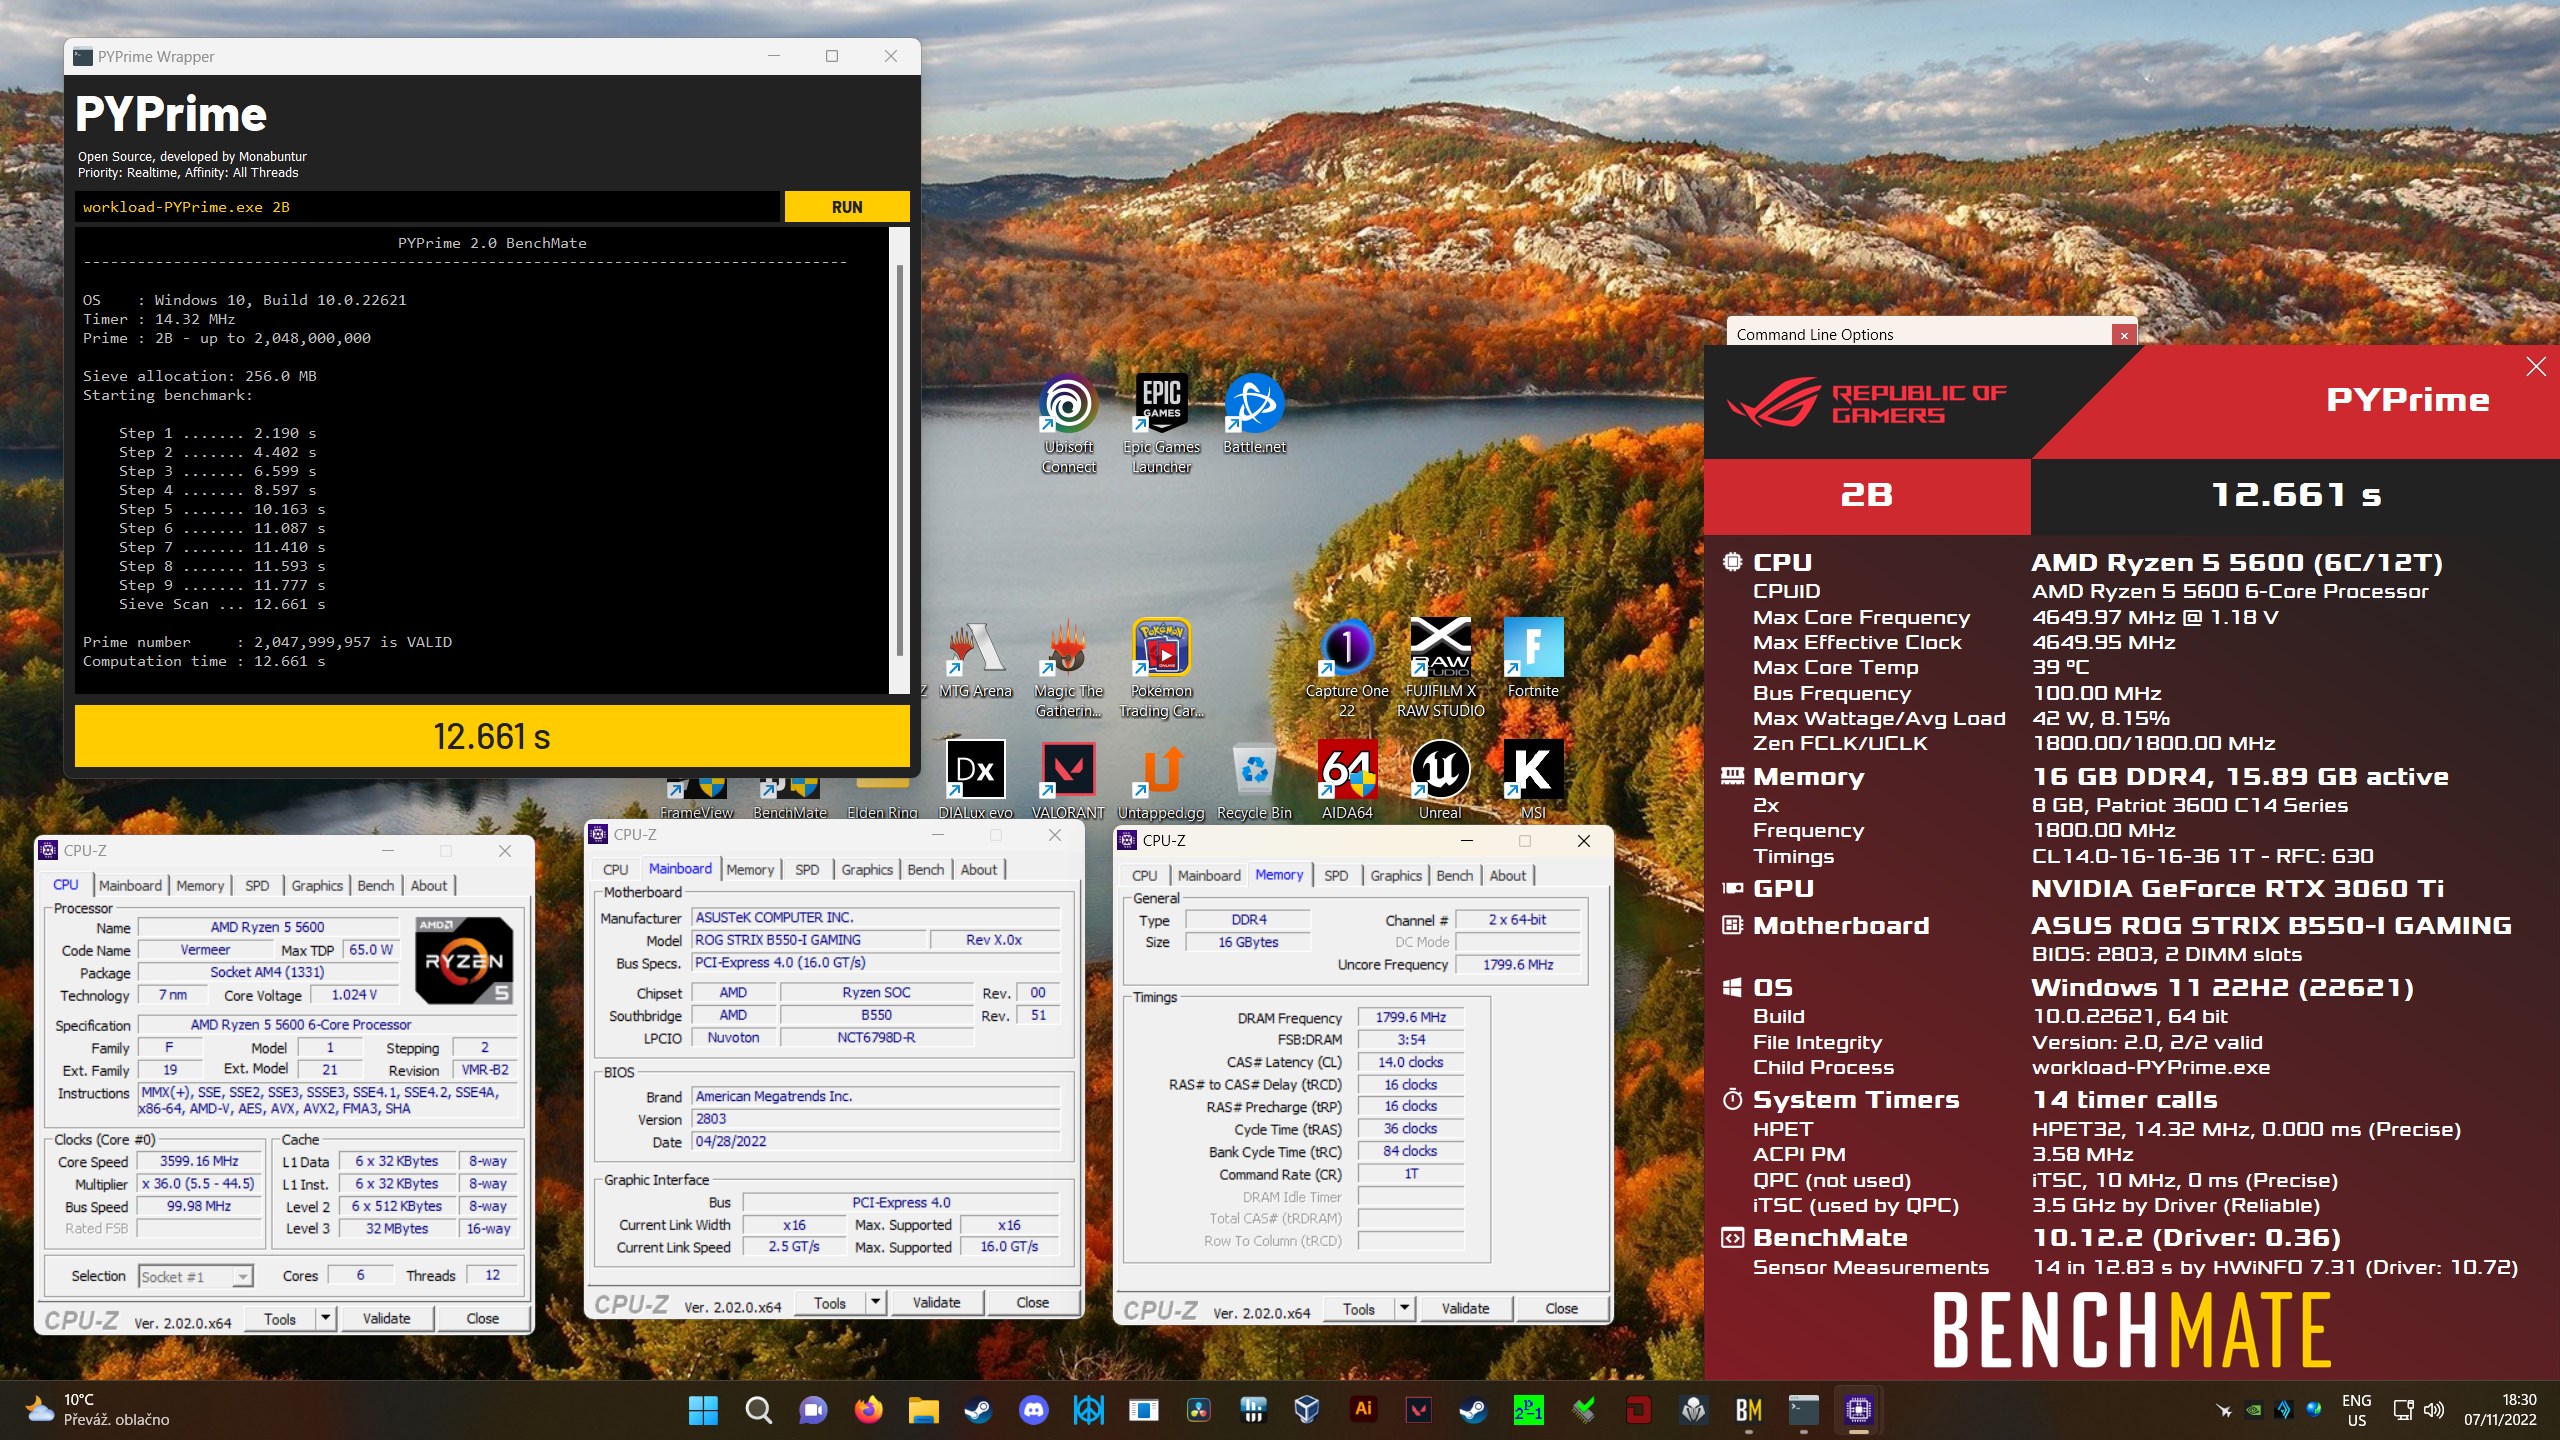The height and width of the screenshot is (1440, 2560).
Task: Open Bench tab in left CPU-Z window
Action: [x=375, y=885]
